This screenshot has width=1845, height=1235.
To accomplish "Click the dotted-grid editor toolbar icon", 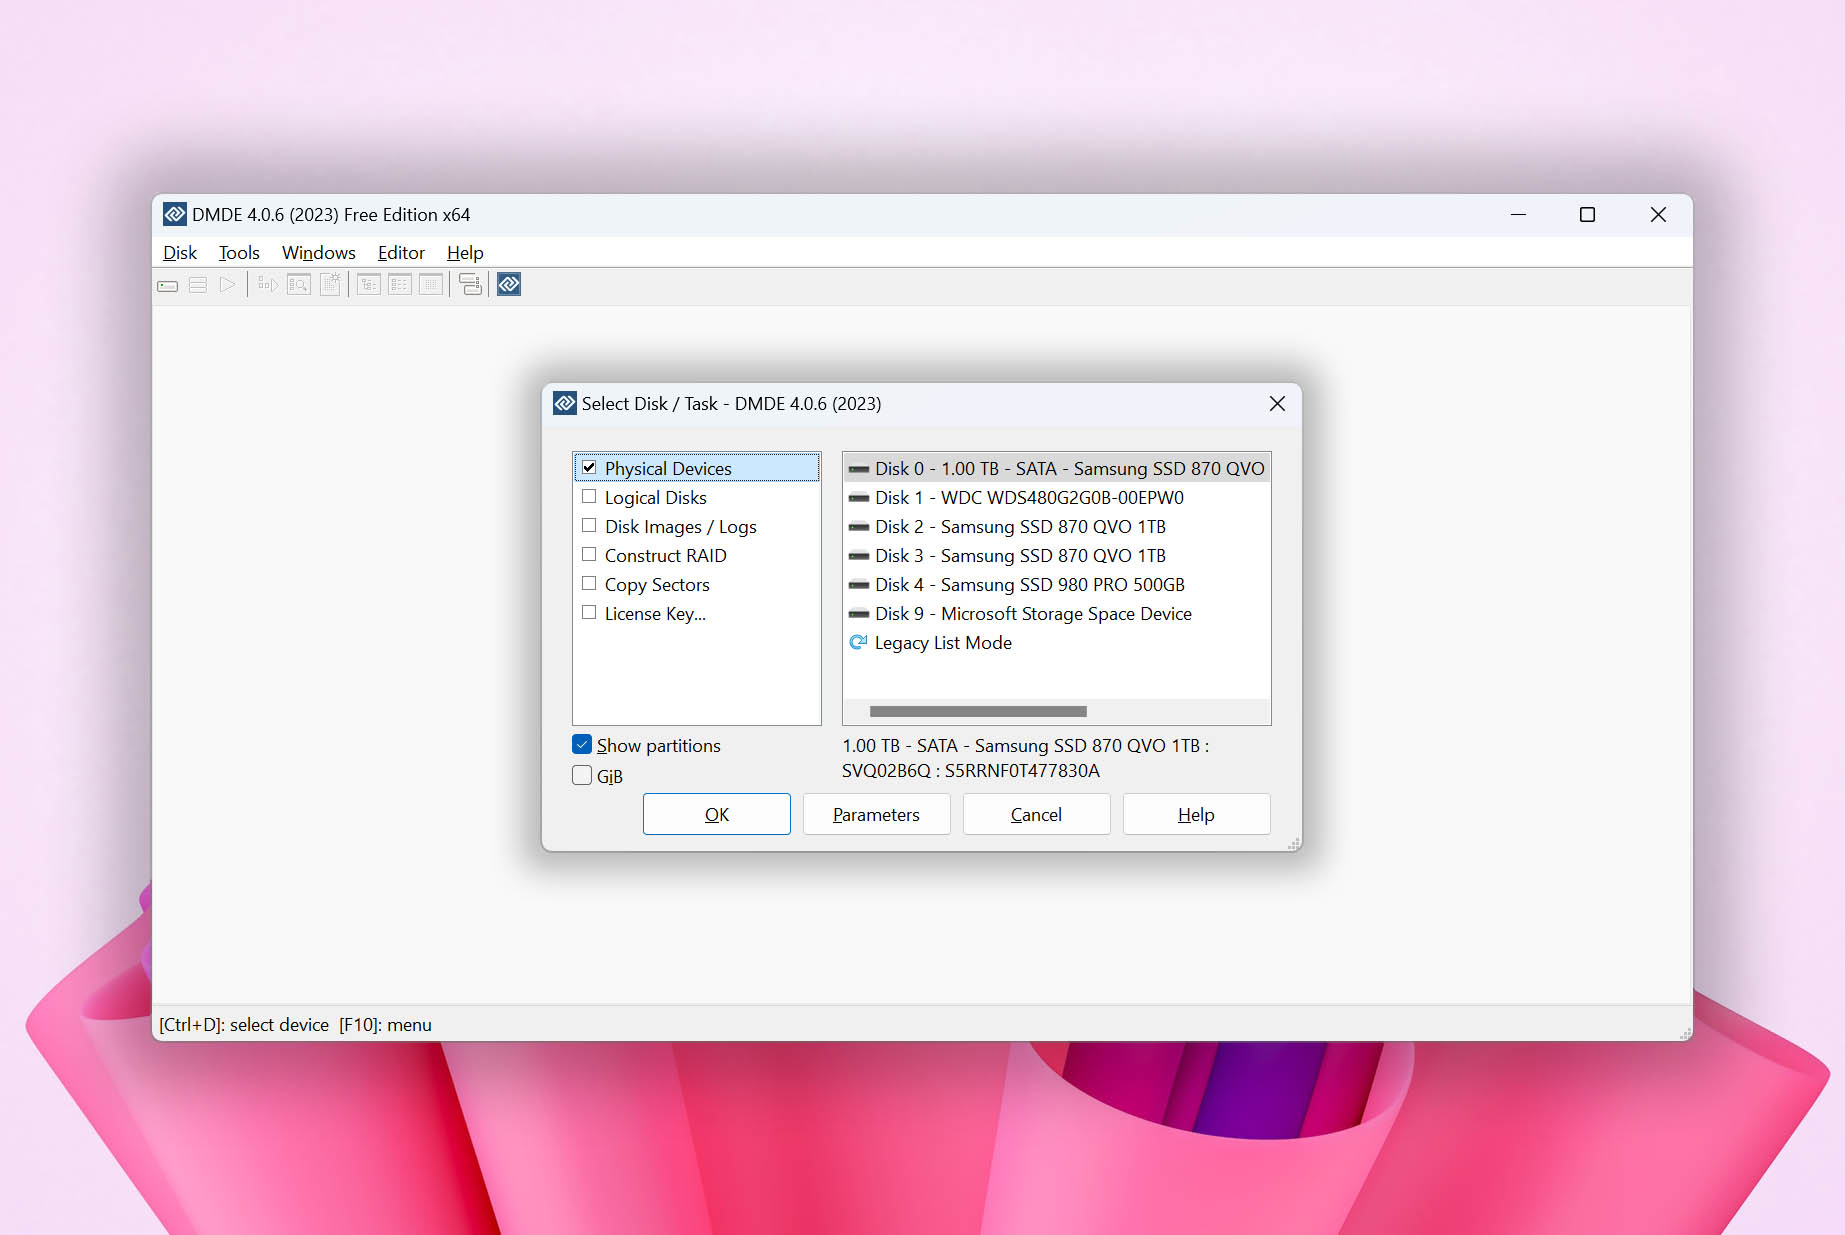I will coord(431,285).
